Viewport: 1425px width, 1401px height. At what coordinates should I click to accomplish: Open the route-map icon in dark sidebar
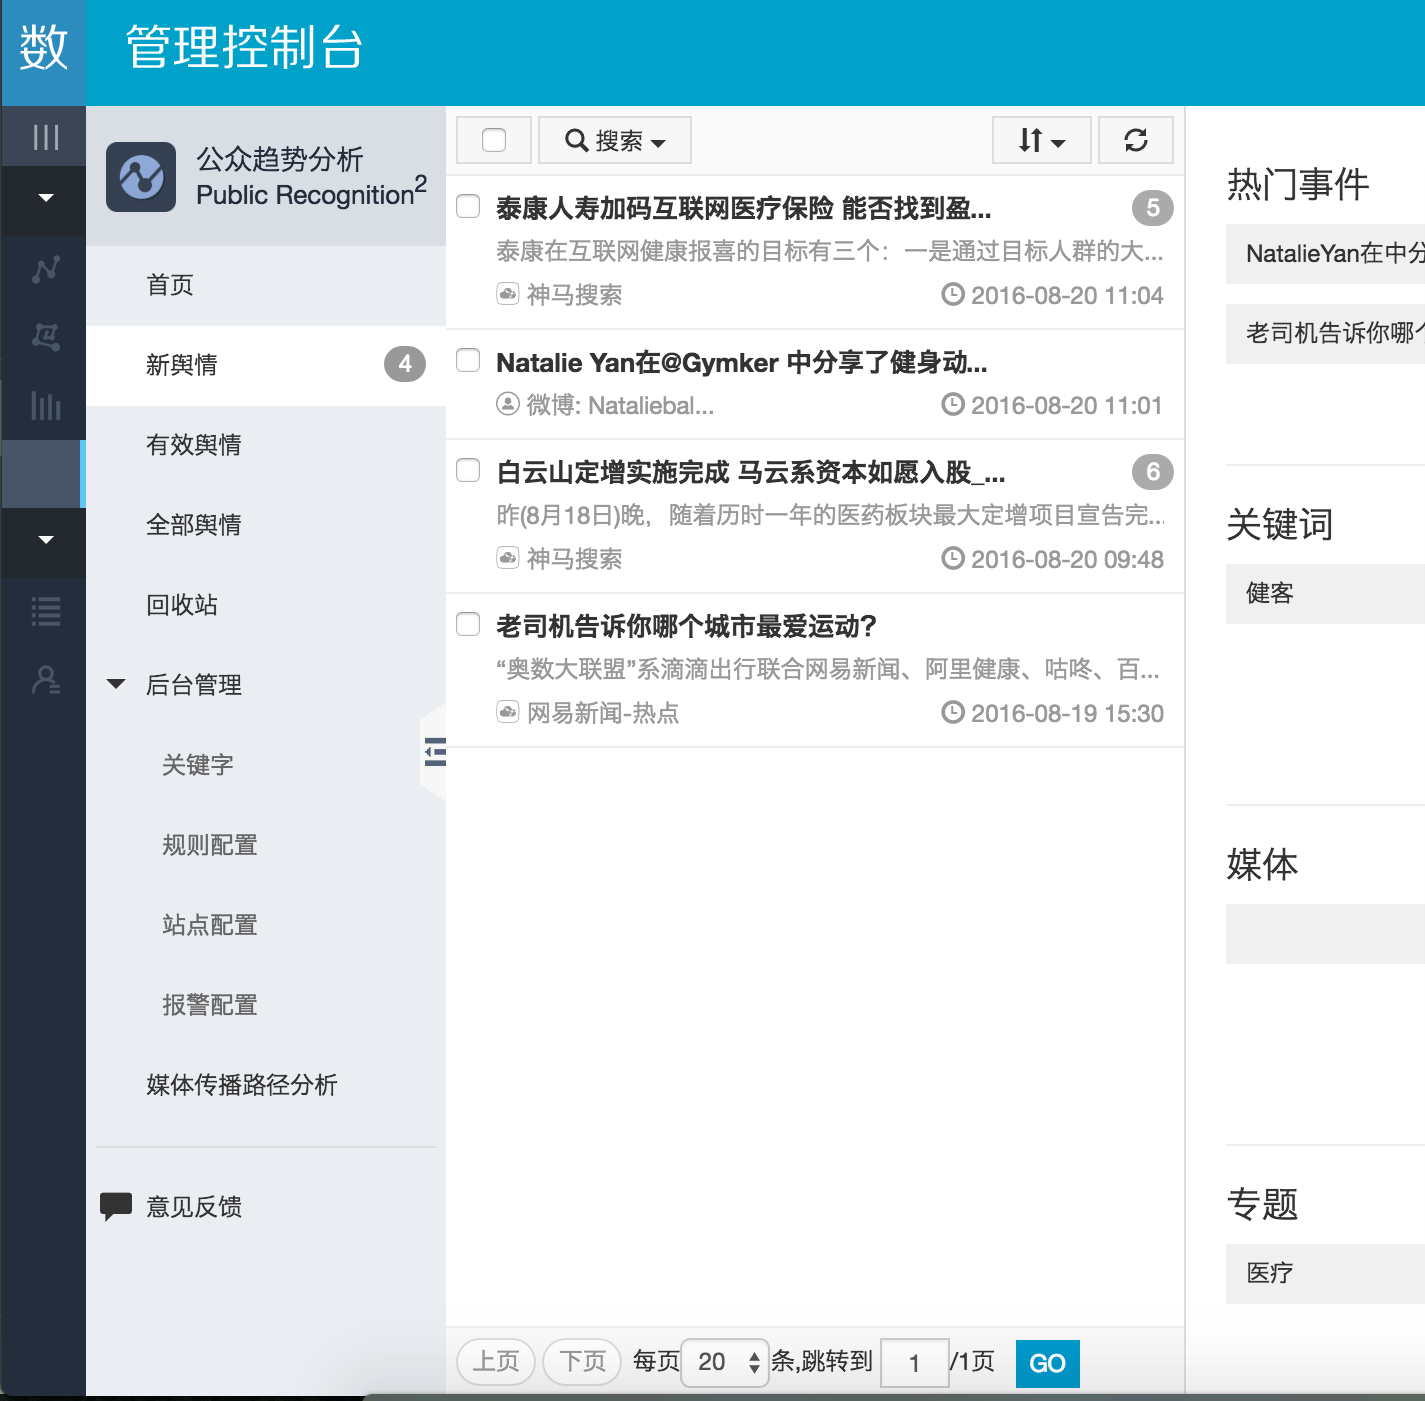(x=46, y=337)
